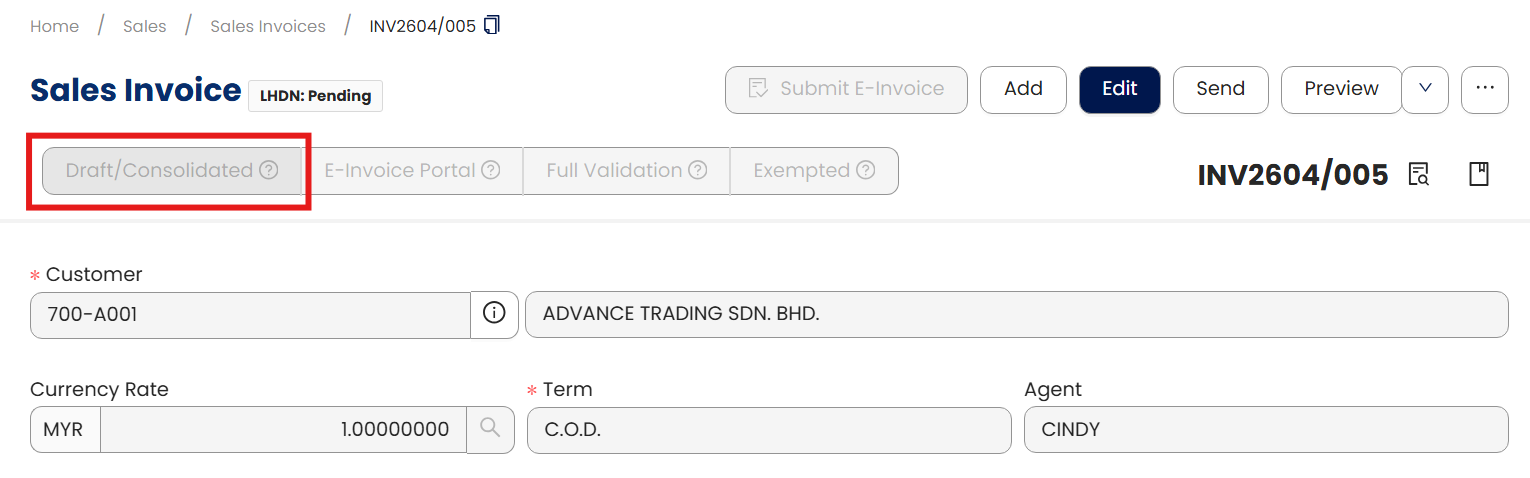Navigate to Home breadcrumb
This screenshot has height=478, width=1530.
coord(54,26)
